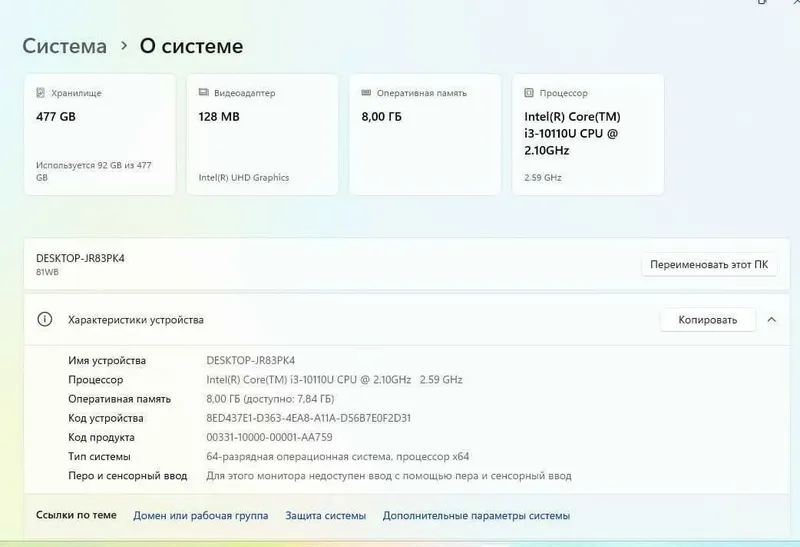Click the Код продукта label
The width and height of the screenshot is (800, 547).
tap(101, 437)
